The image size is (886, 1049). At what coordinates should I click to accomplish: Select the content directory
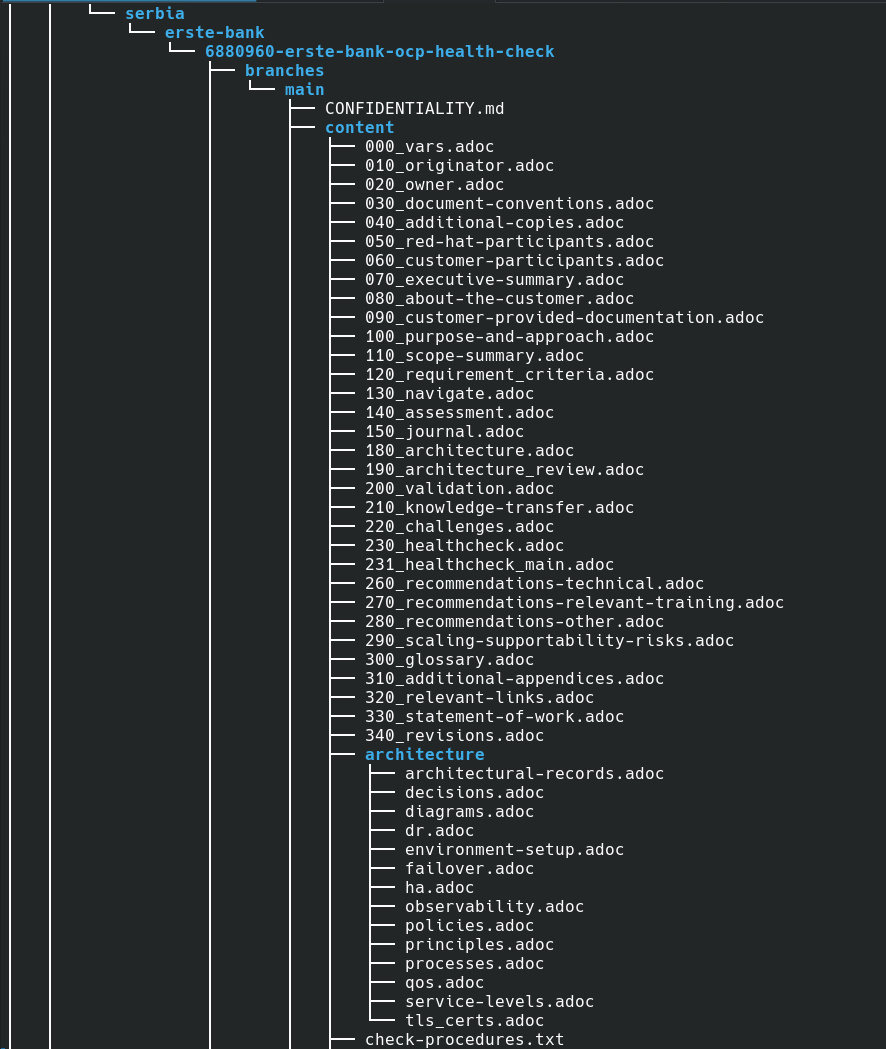pyautogui.click(x=359, y=127)
